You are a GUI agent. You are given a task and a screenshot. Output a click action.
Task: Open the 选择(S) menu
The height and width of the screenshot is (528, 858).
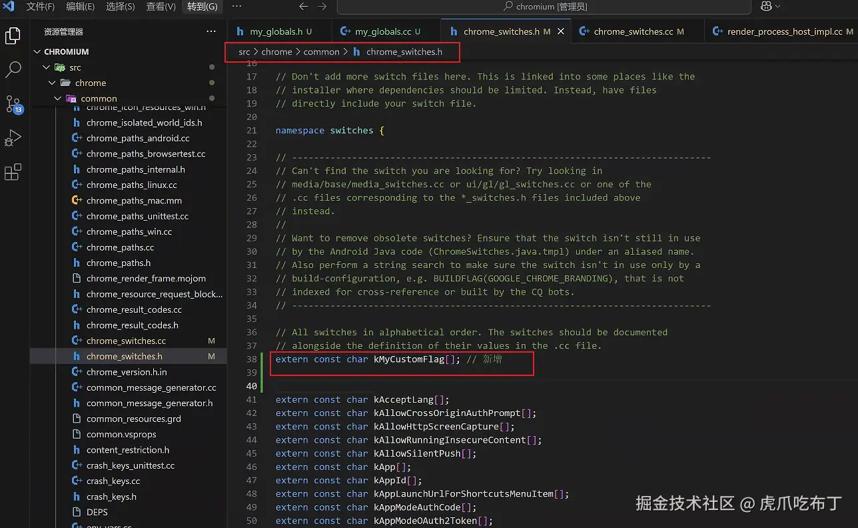120,6
